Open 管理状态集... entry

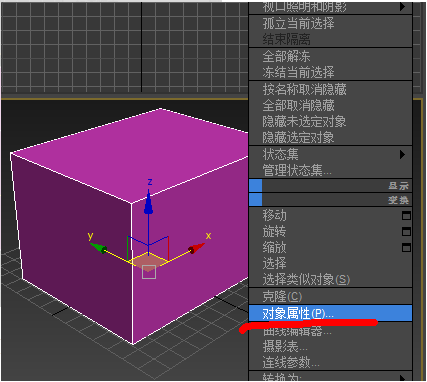point(330,171)
